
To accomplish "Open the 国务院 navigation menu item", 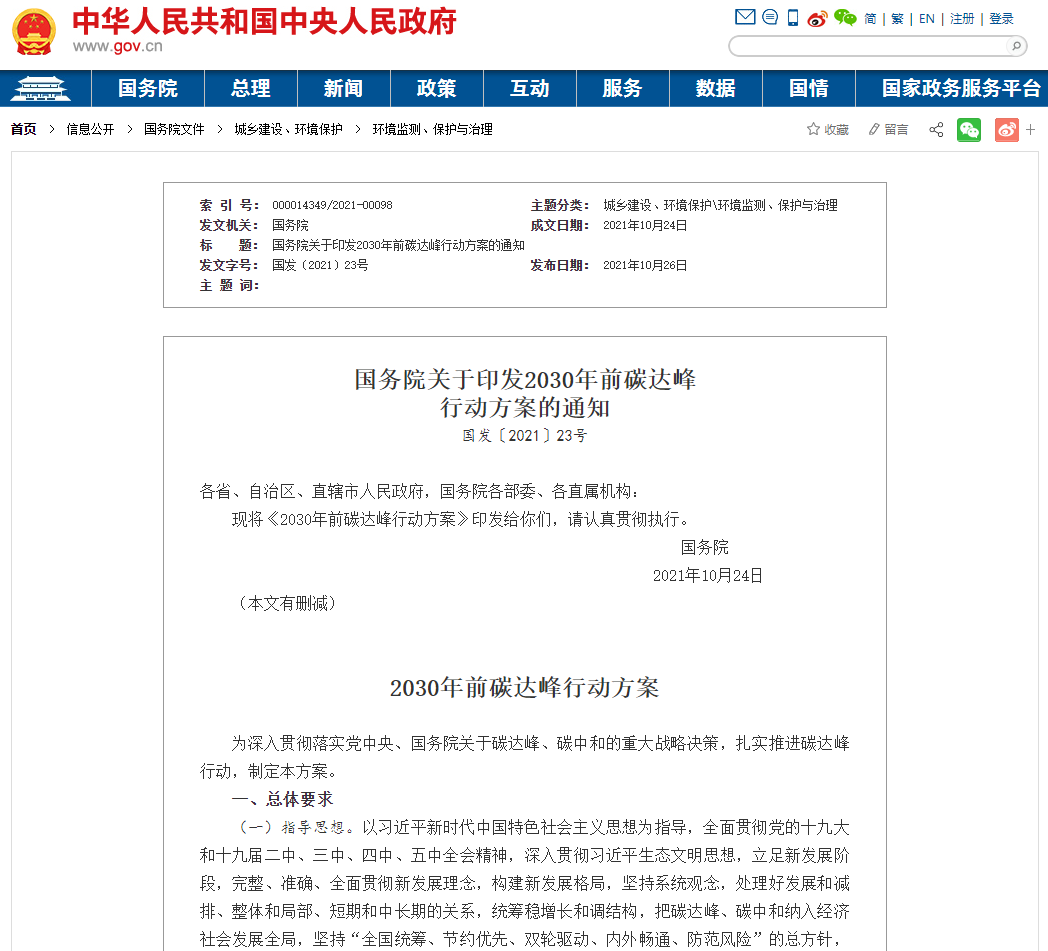I will [147, 89].
